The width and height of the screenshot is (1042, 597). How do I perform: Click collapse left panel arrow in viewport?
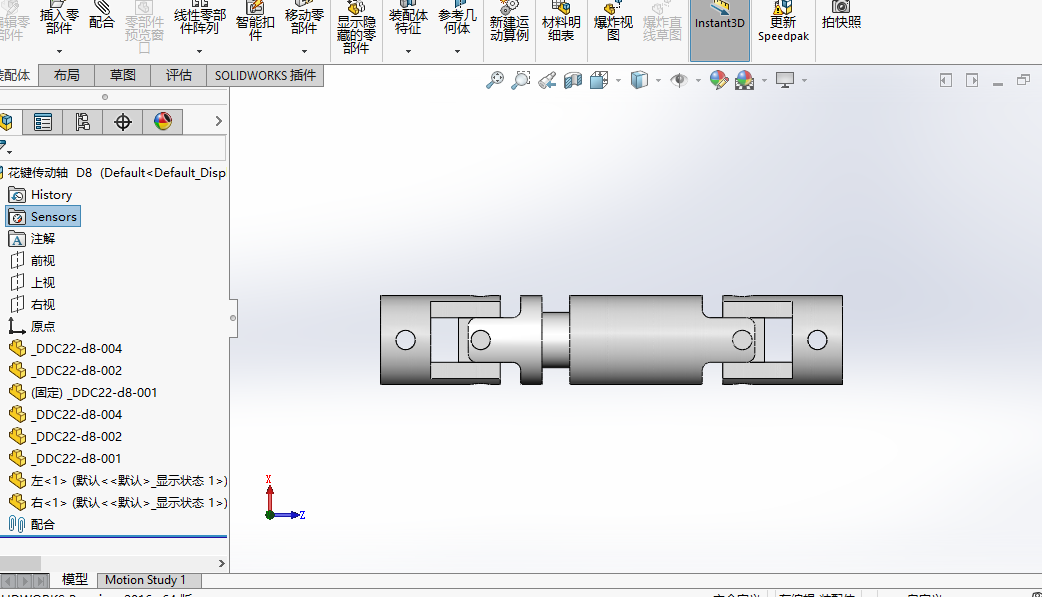[x=946, y=80]
